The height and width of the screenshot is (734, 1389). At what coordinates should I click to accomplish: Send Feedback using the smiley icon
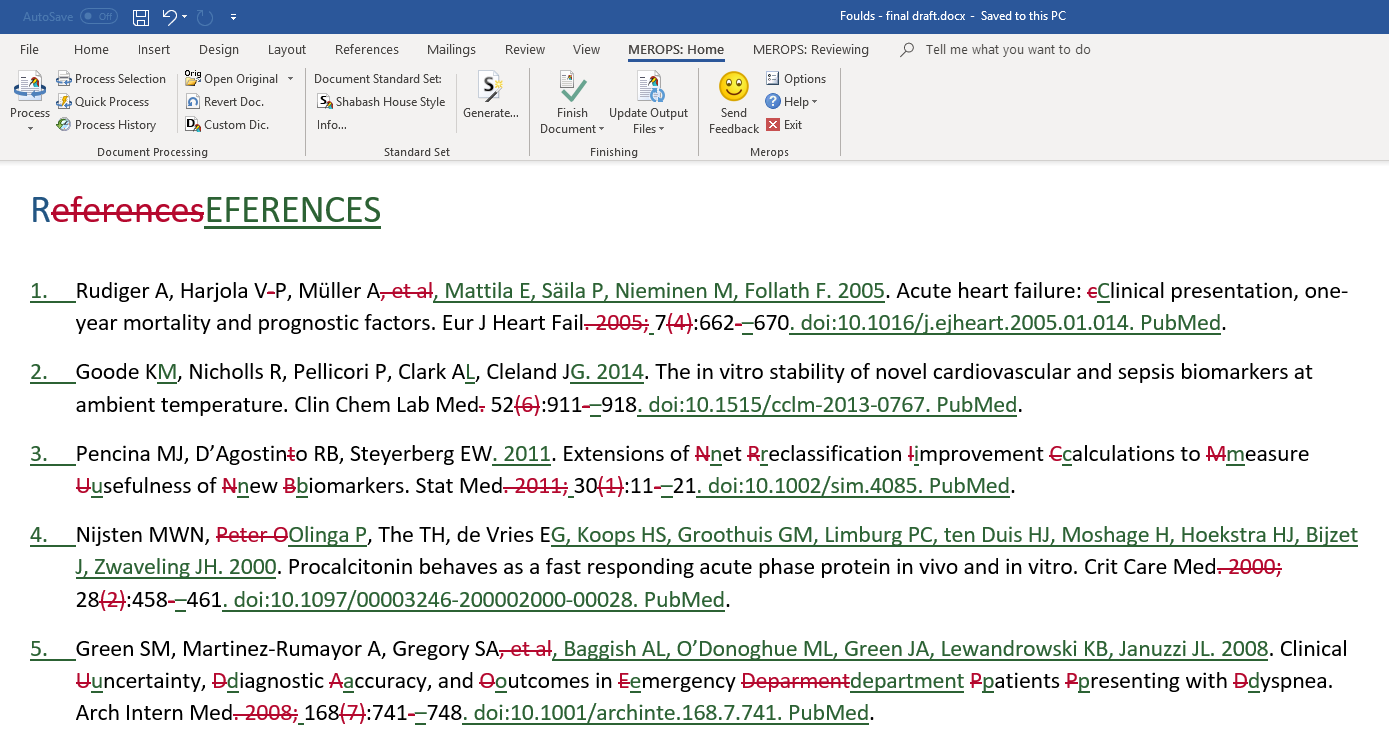733,88
